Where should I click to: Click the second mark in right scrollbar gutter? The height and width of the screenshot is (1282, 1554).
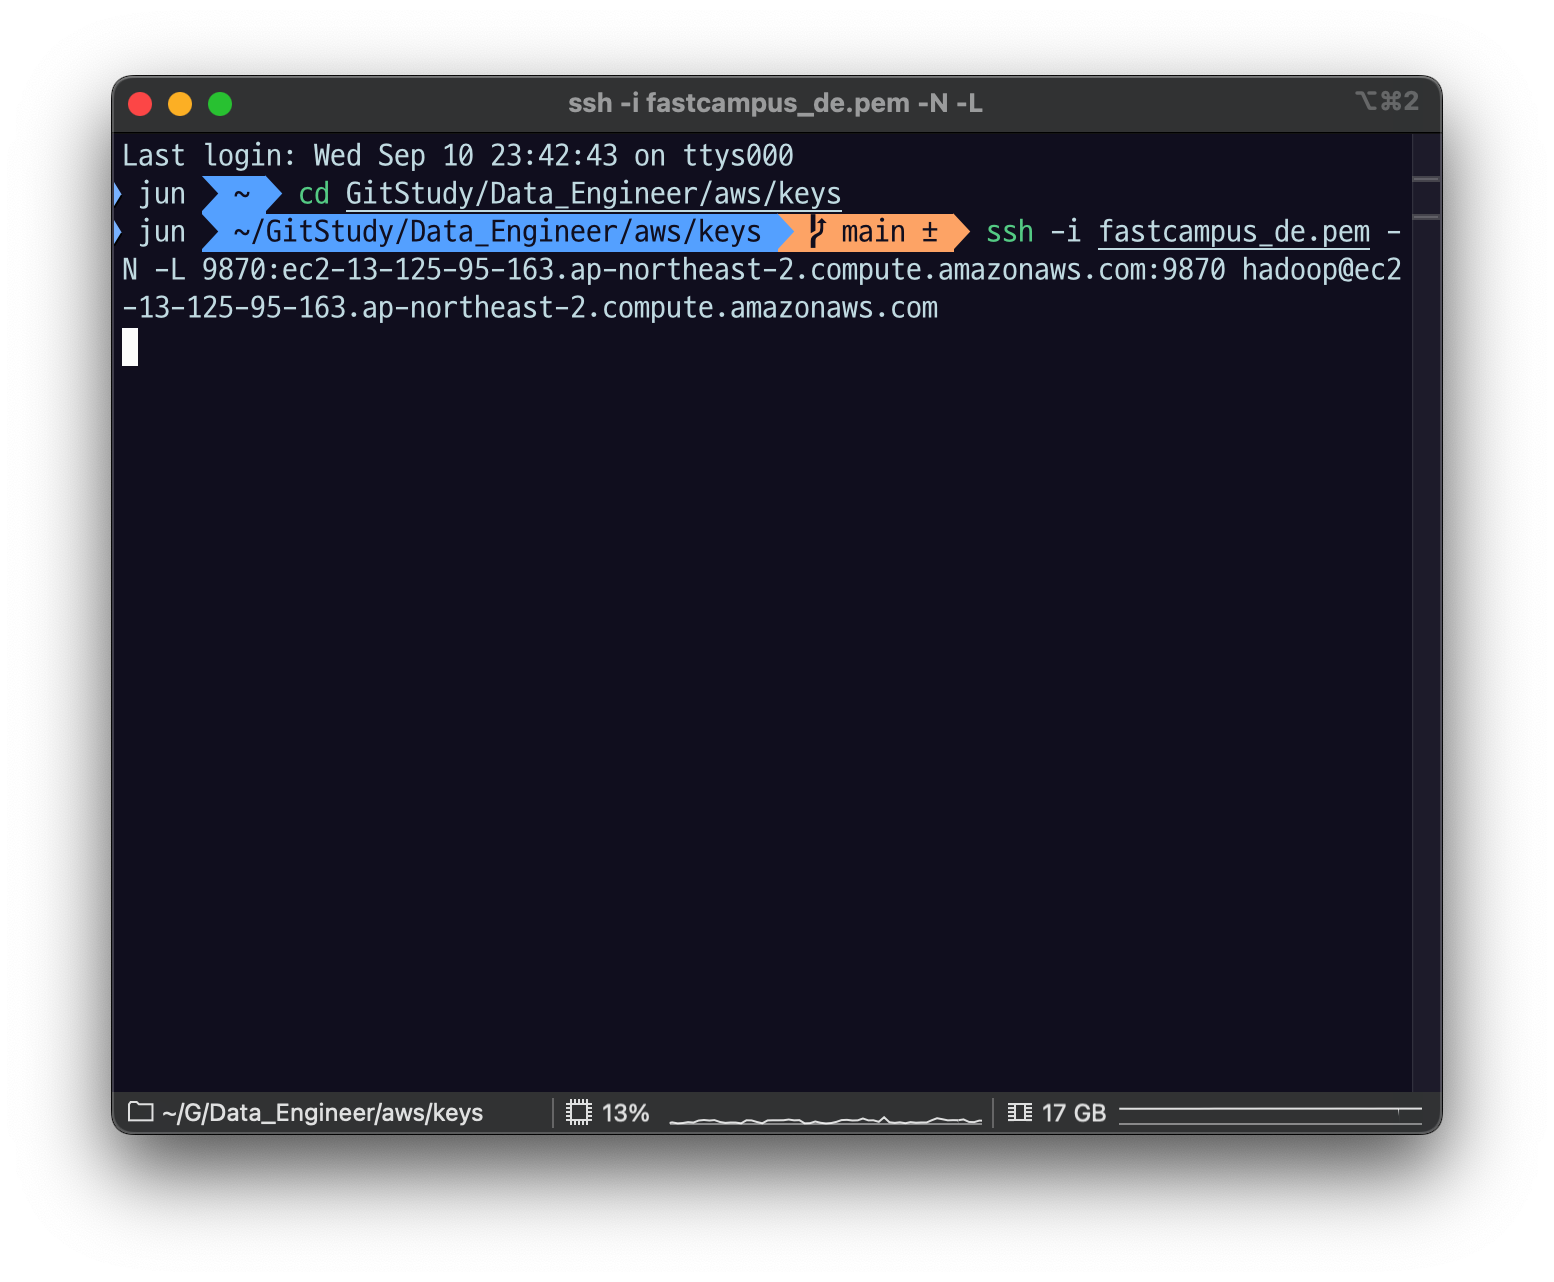pyautogui.click(x=1427, y=217)
